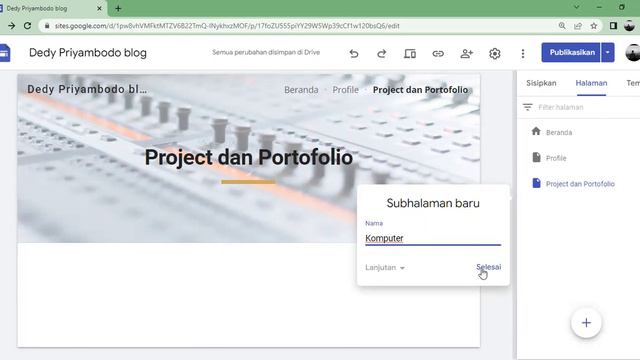Expand the Lanjutan options
This screenshot has height=360, width=640.
(x=385, y=267)
